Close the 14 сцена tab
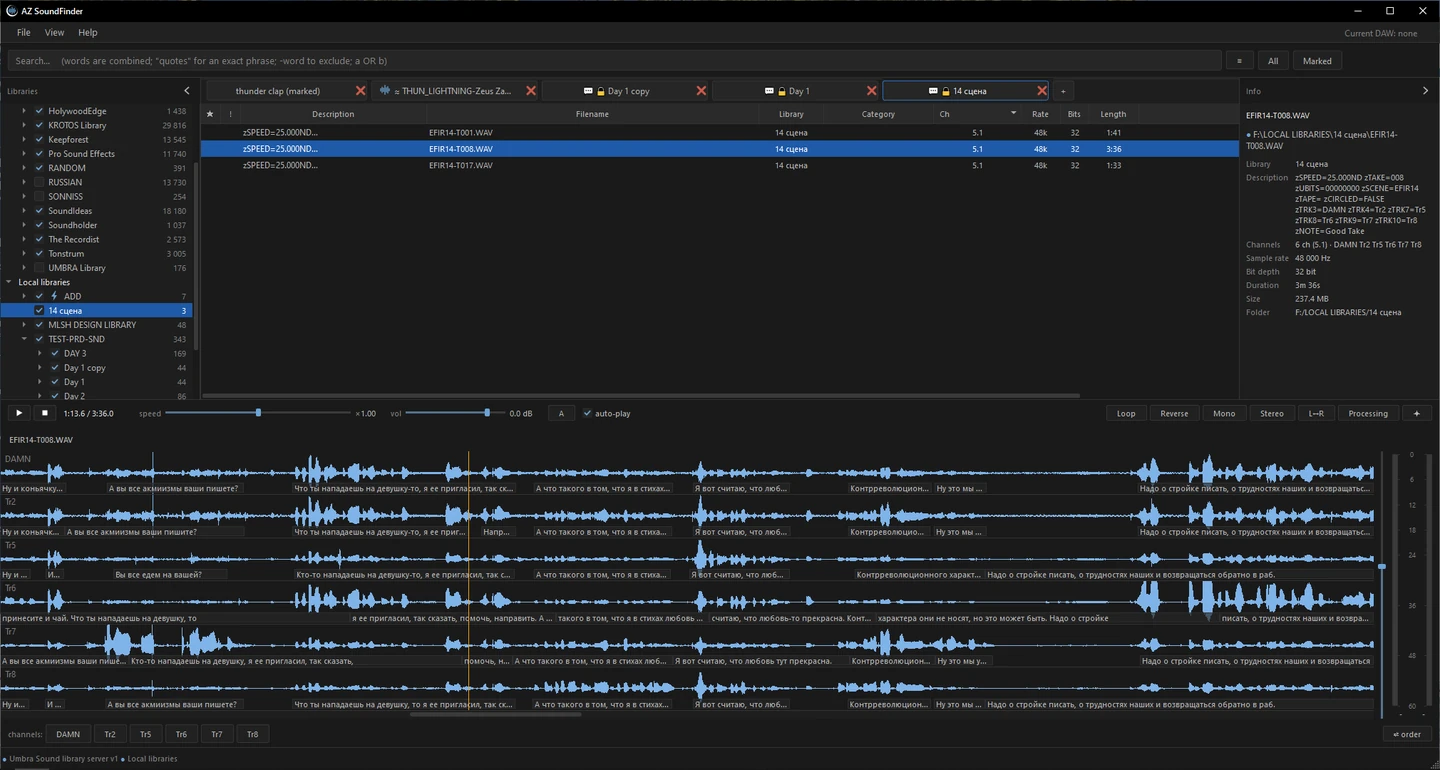Screen dimensions: 1440x770 [1042, 91]
